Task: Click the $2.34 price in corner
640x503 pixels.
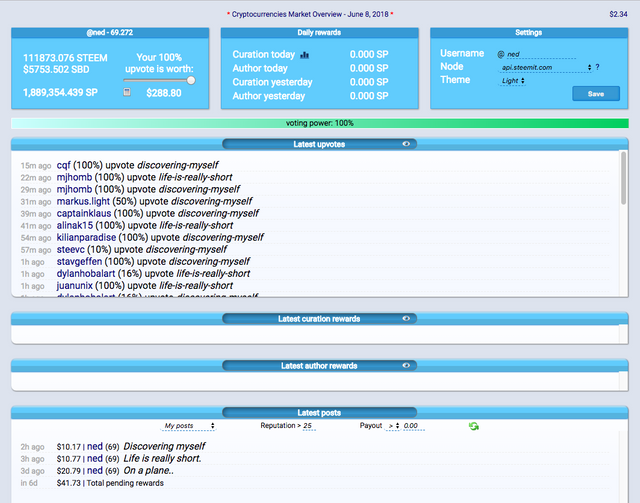Action: coord(618,14)
